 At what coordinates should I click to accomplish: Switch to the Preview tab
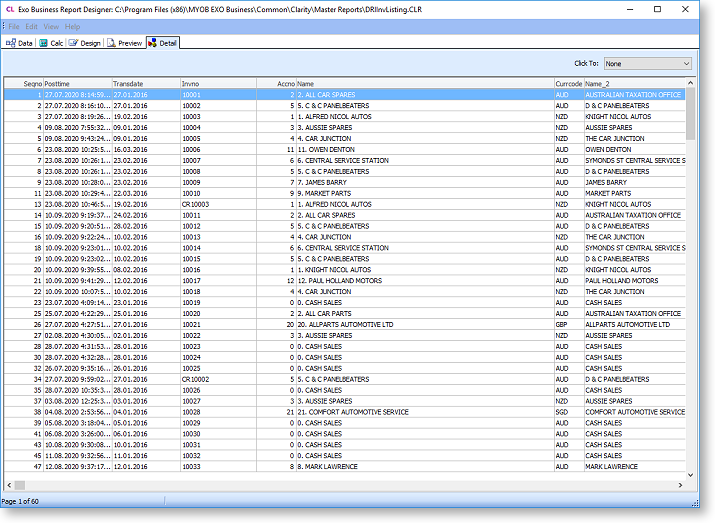coord(124,43)
